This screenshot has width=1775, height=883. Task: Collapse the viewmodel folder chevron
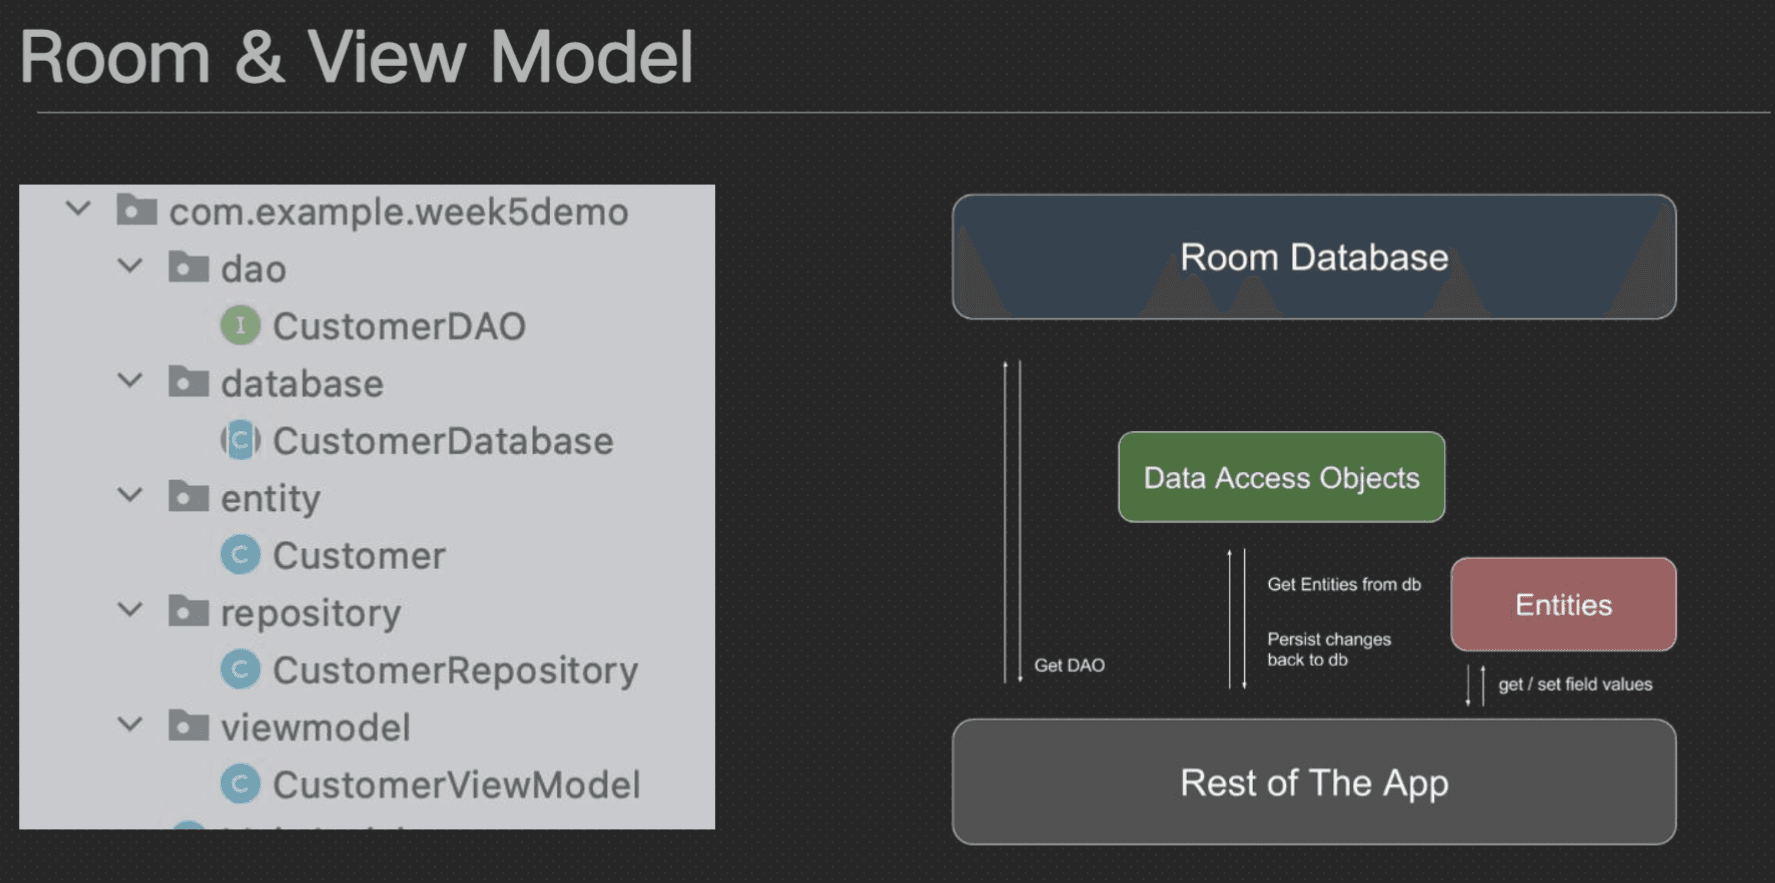(x=130, y=724)
